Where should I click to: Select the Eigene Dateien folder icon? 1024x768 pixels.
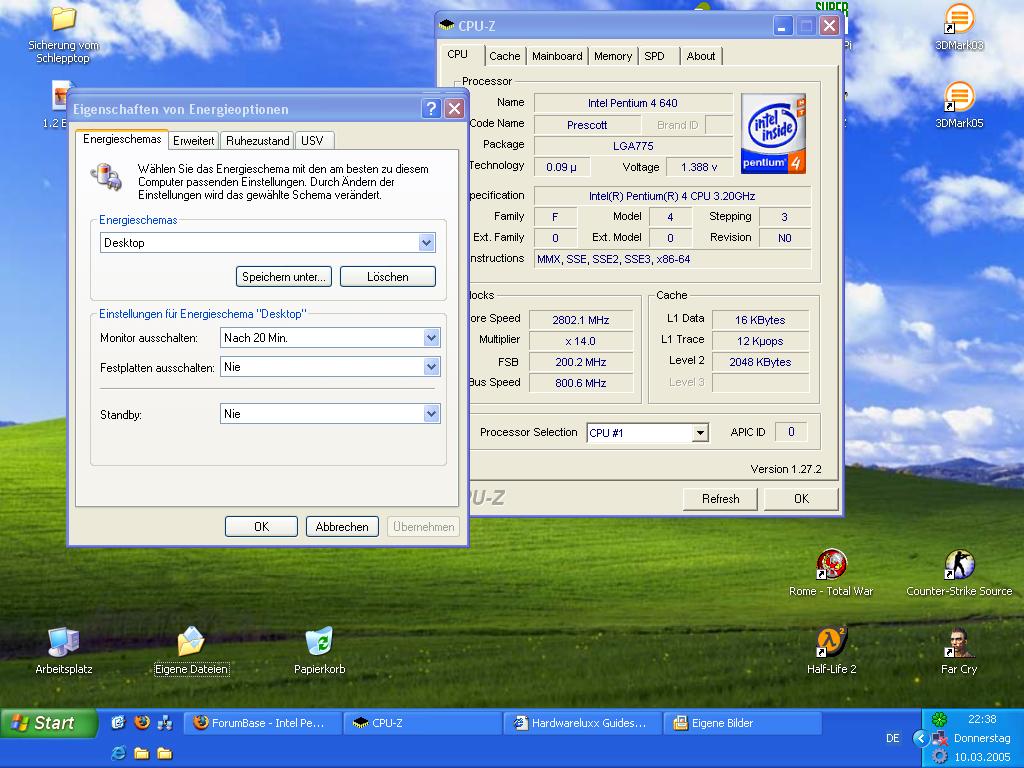tap(191, 651)
